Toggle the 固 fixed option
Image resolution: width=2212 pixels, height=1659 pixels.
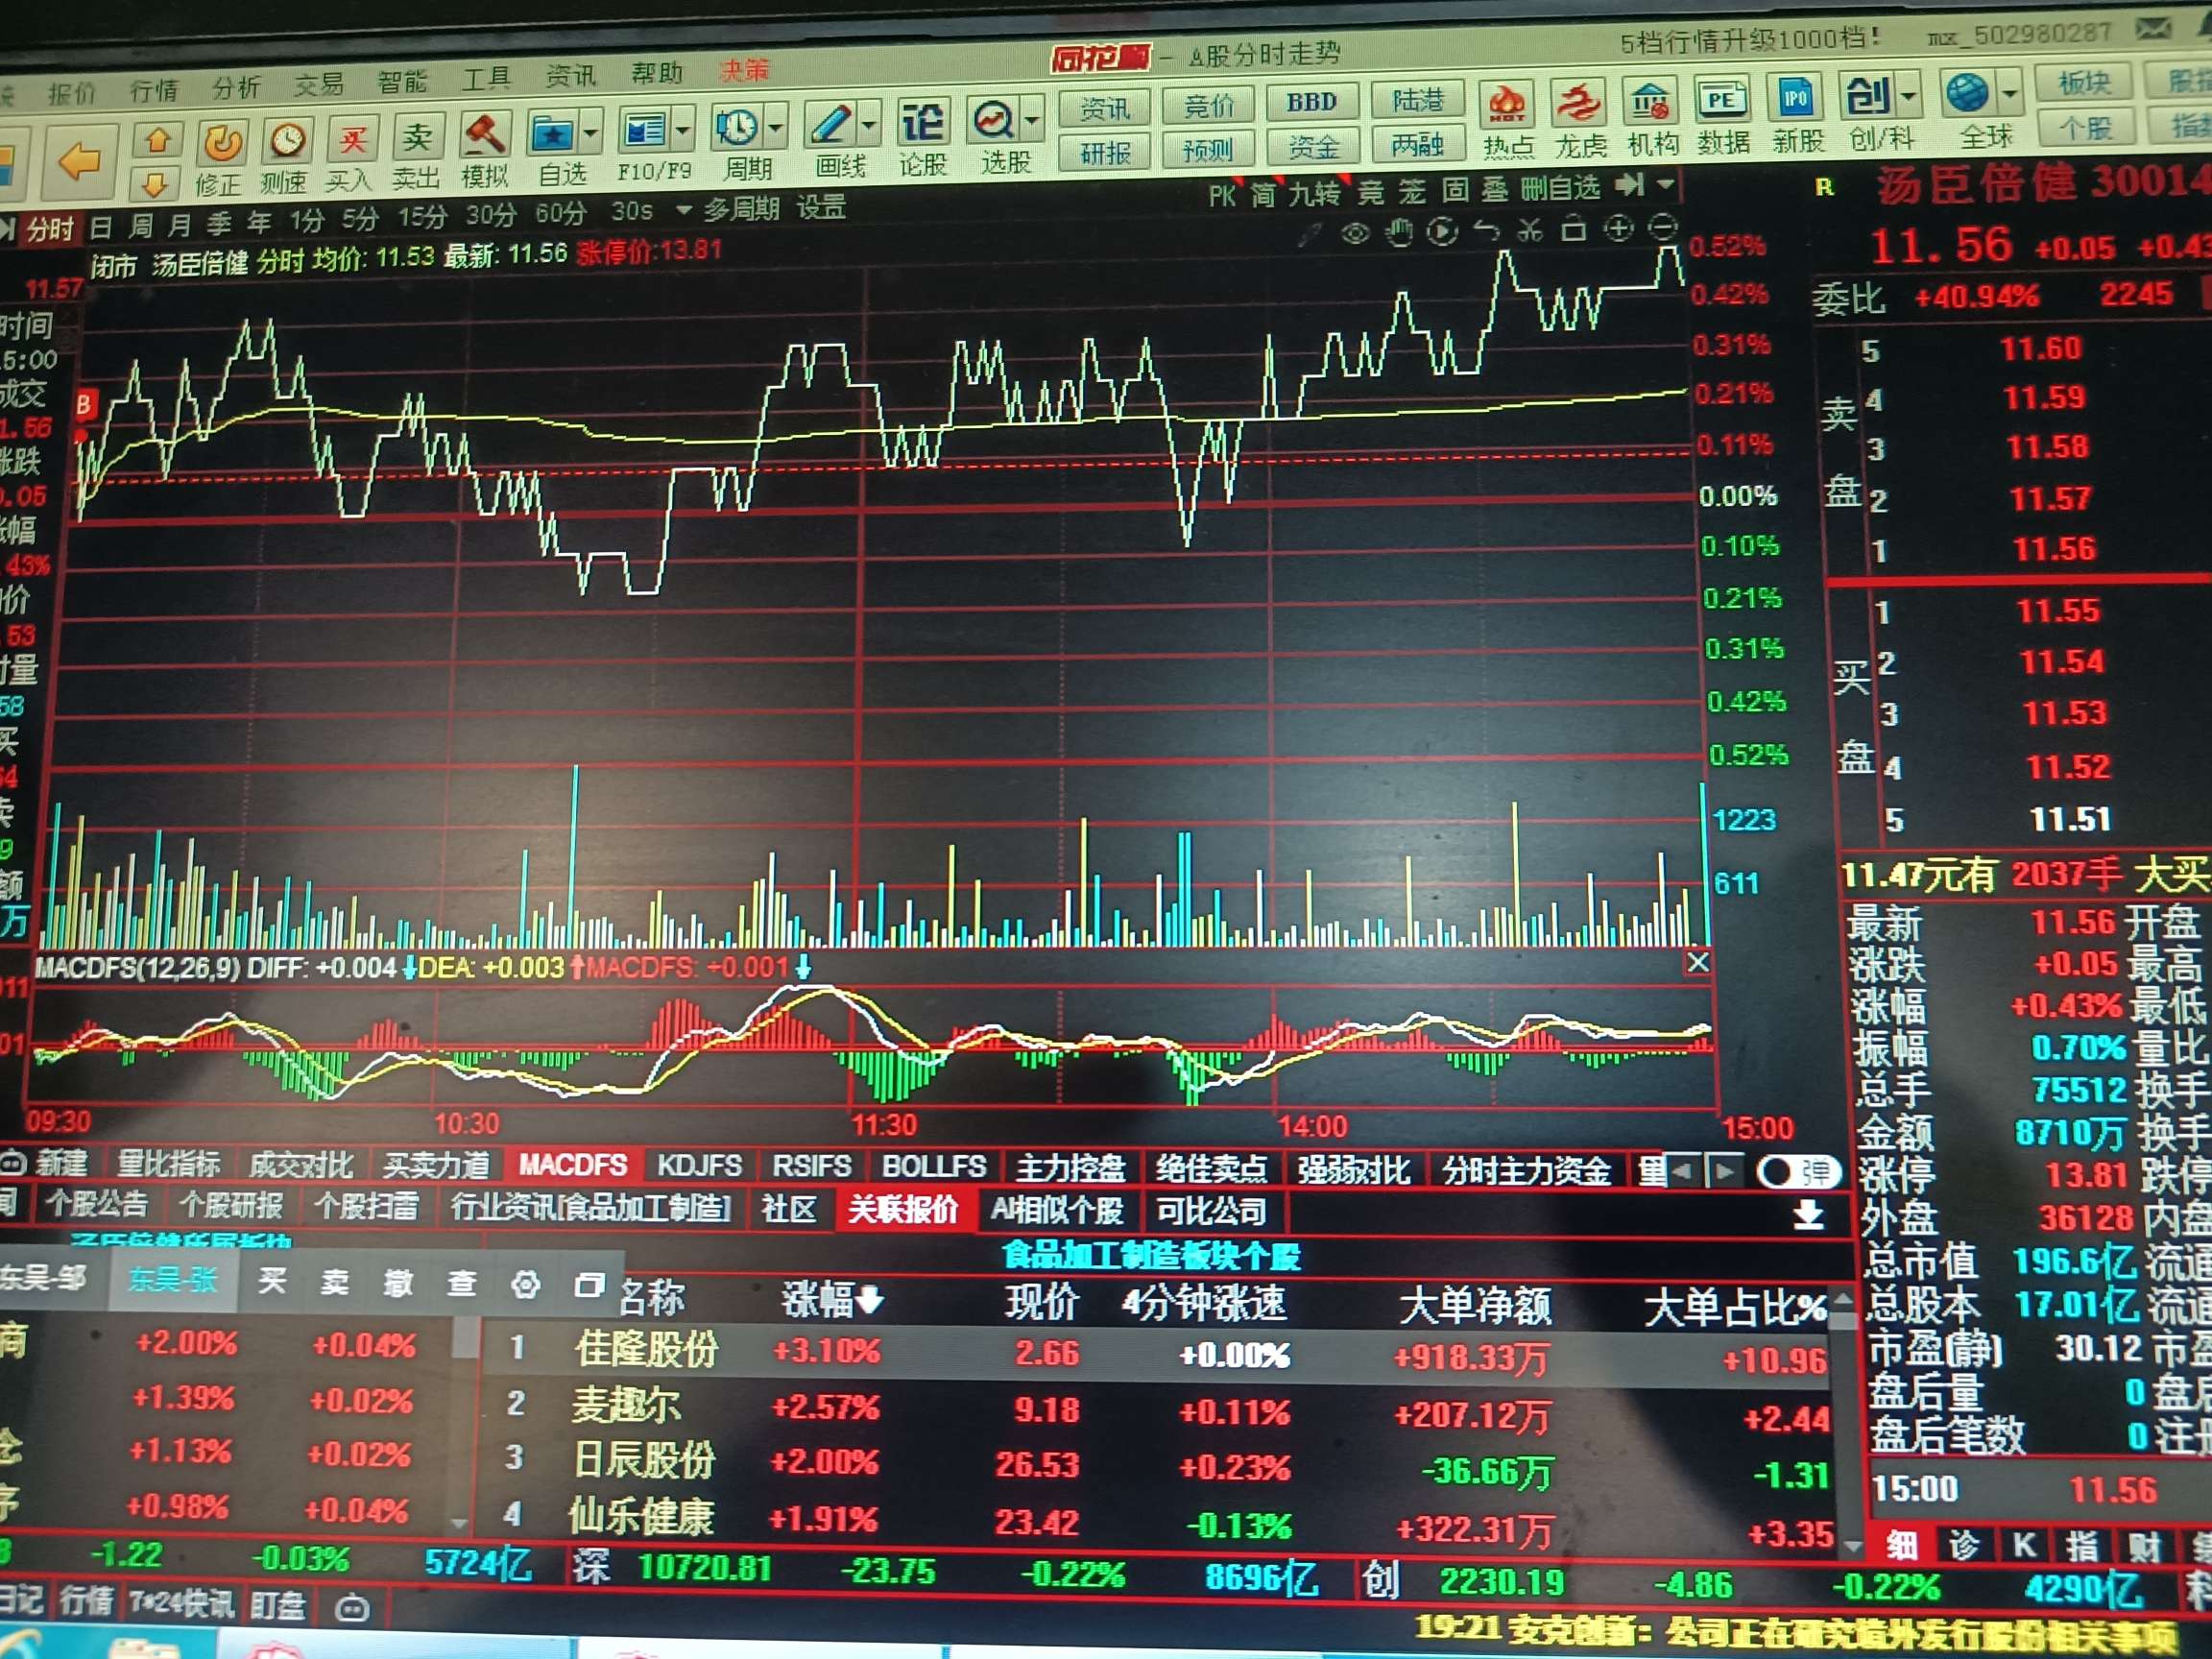pyautogui.click(x=1455, y=191)
